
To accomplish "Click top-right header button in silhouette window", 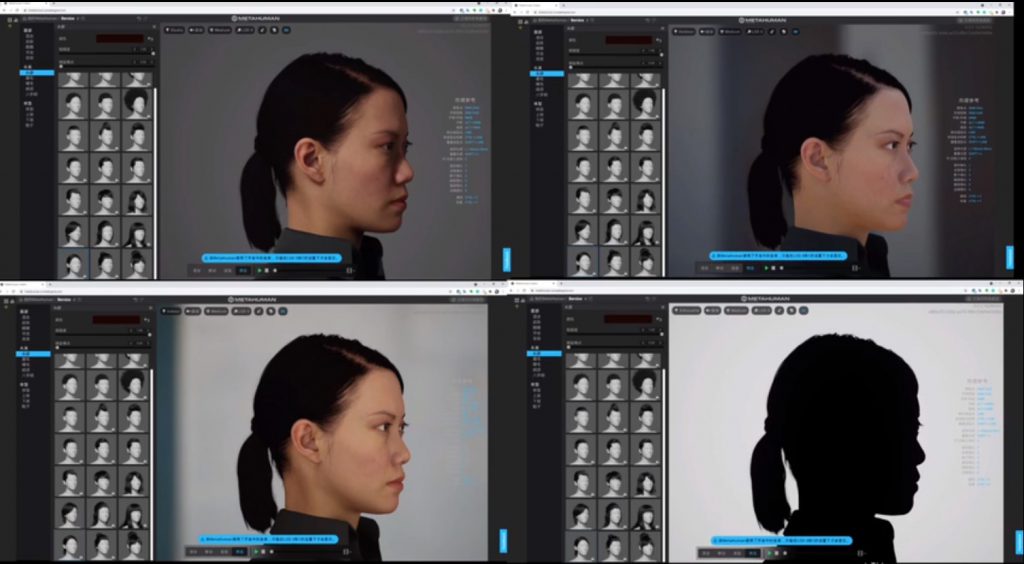I will (x=984, y=298).
